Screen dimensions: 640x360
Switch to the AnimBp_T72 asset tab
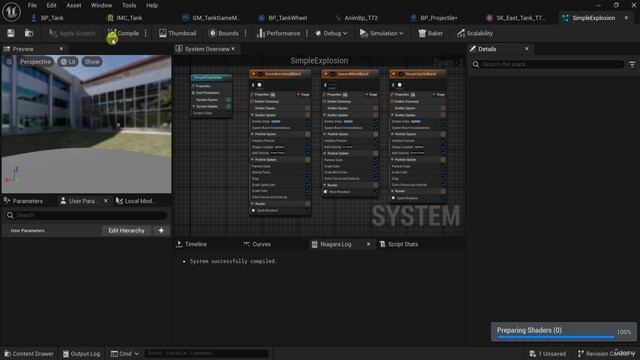coord(361,18)
